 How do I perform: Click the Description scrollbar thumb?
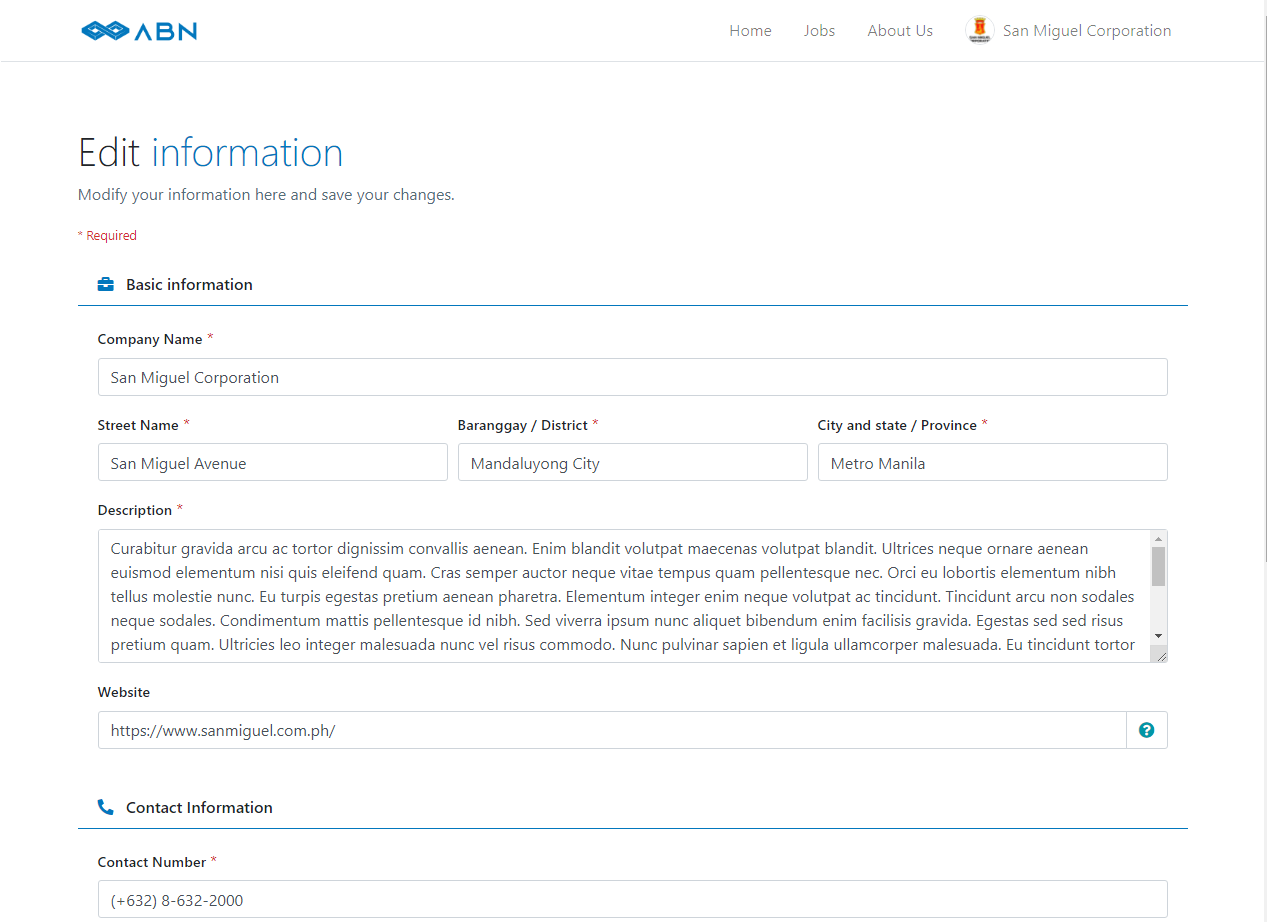tap(1158, 566)
